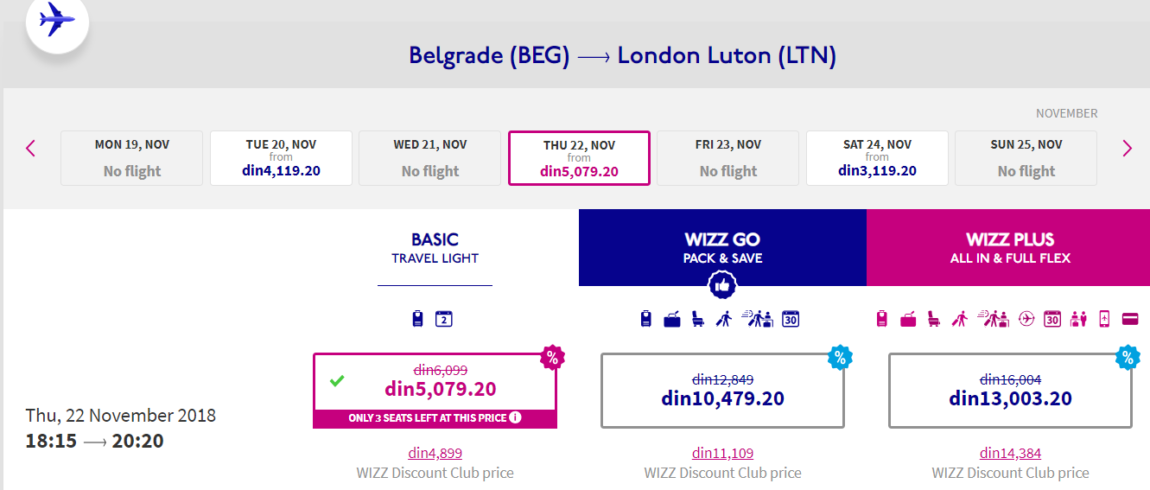This screenshot has height=490, width=1150.
Task: Choose the TUE 20, NOV date
Action: click(282, 158)
